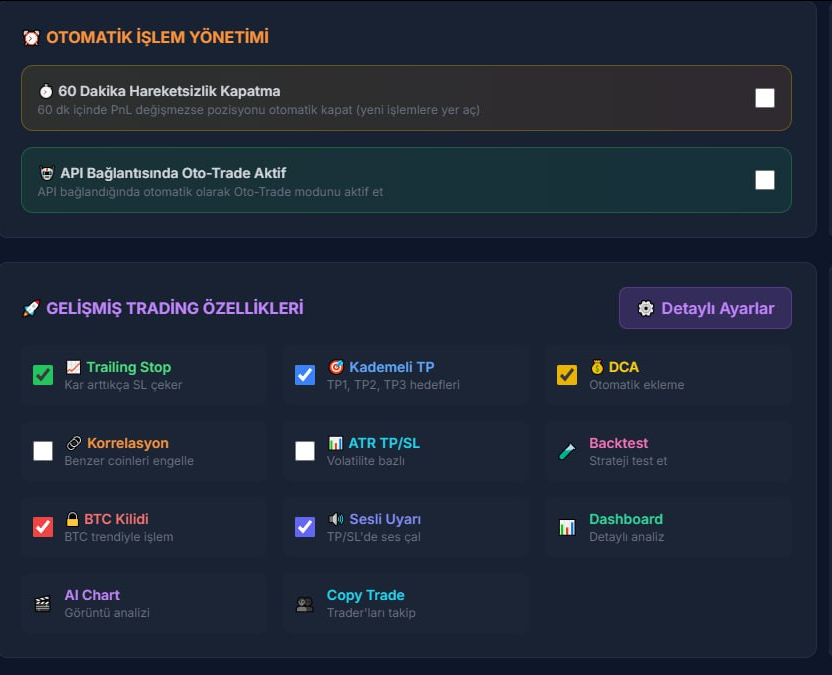
Task: Click 'API bağlandığında otomatik olarak' description
Action: [210, 192]
